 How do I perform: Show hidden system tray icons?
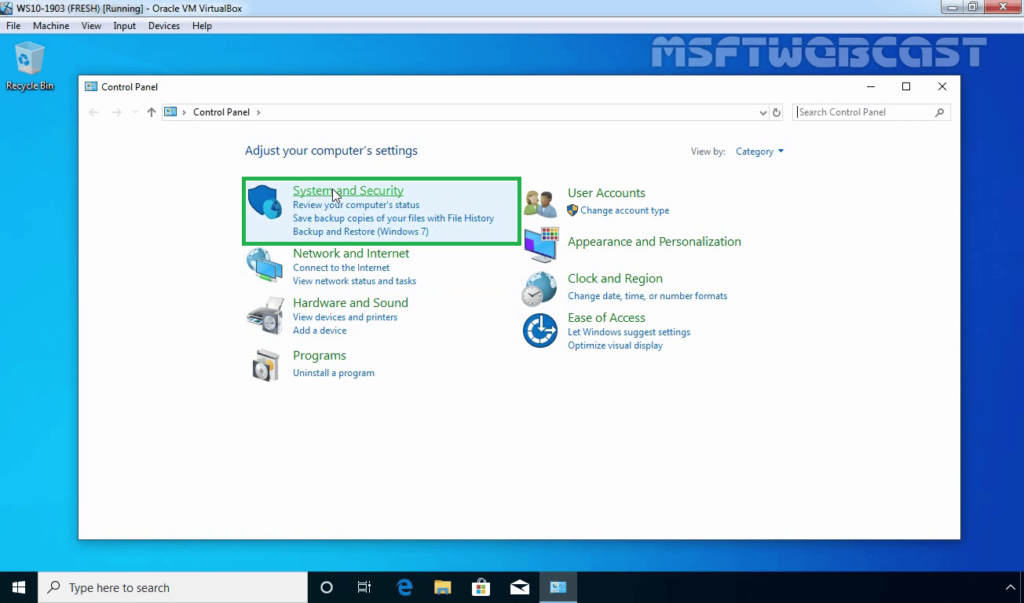(1010, 587)
